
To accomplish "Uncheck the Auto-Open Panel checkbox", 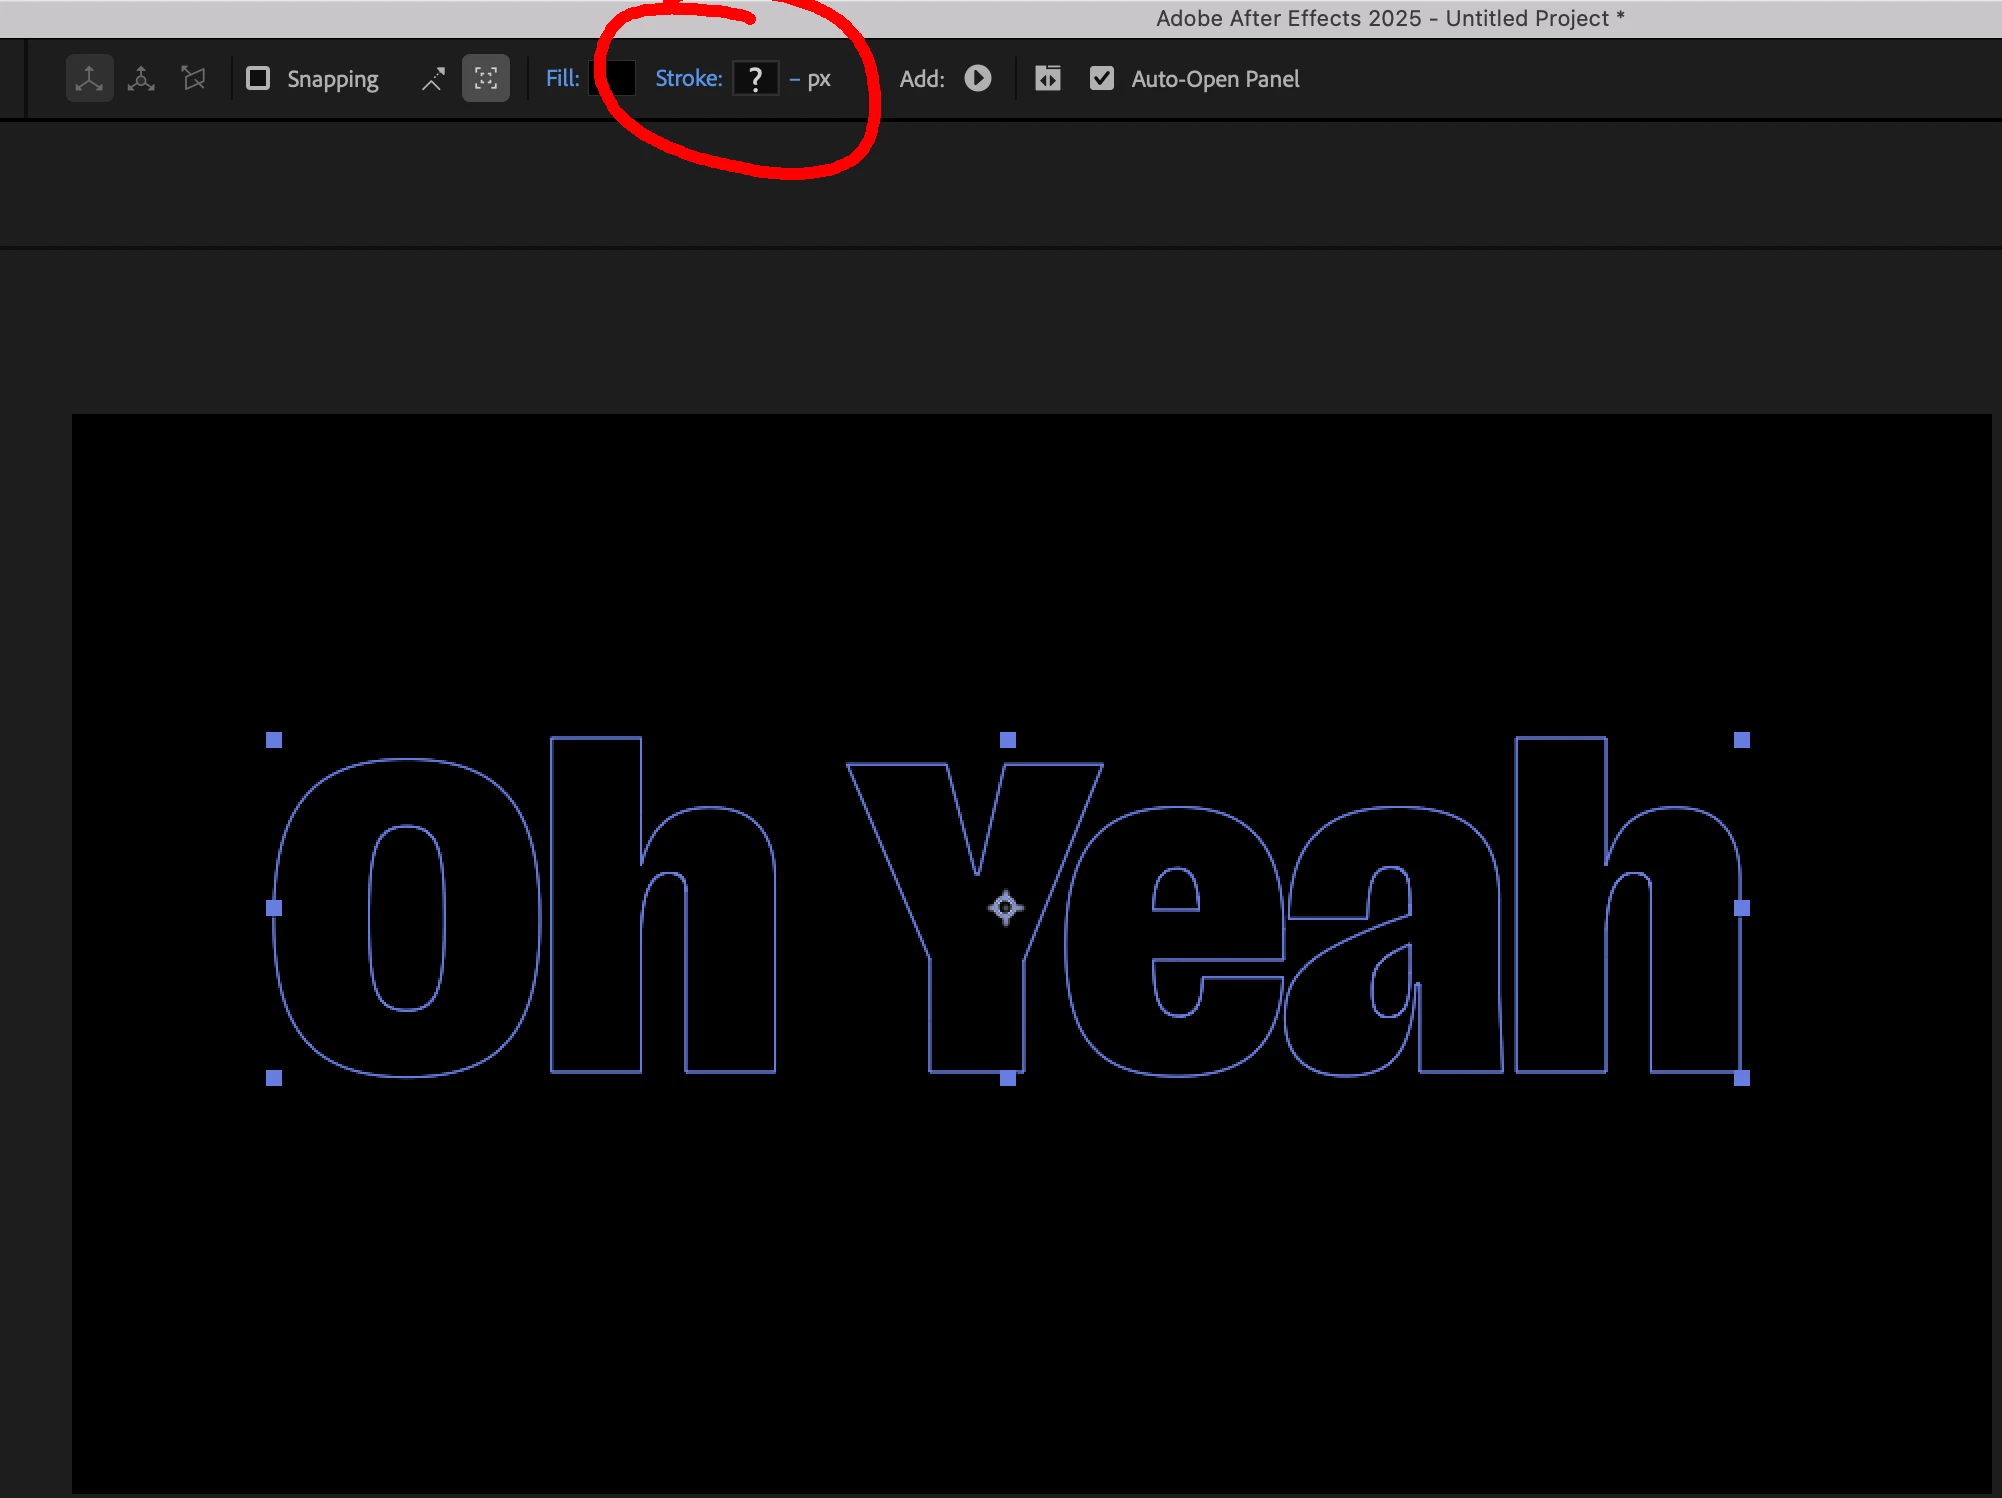I will tap(1101, 78).
